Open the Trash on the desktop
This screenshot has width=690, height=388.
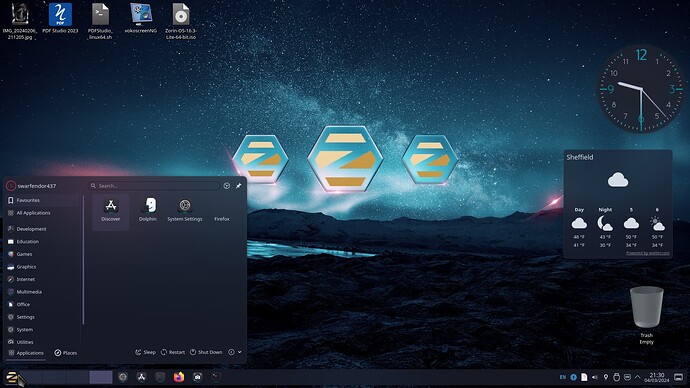coord(646,315)
